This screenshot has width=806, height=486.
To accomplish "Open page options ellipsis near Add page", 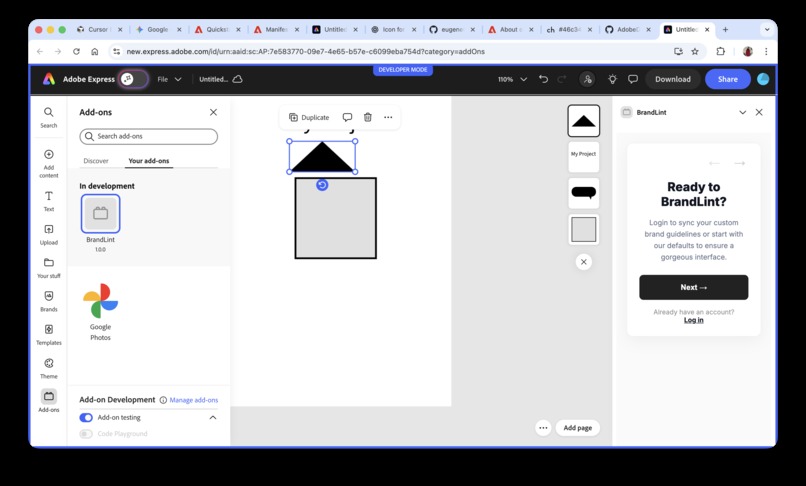I will (x=543, y=428).
